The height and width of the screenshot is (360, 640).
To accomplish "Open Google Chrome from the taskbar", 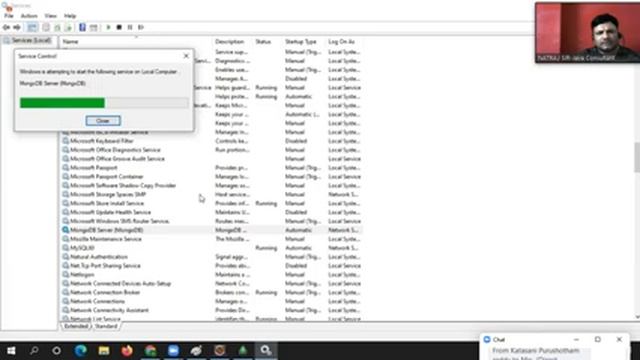I will [150, 351].
